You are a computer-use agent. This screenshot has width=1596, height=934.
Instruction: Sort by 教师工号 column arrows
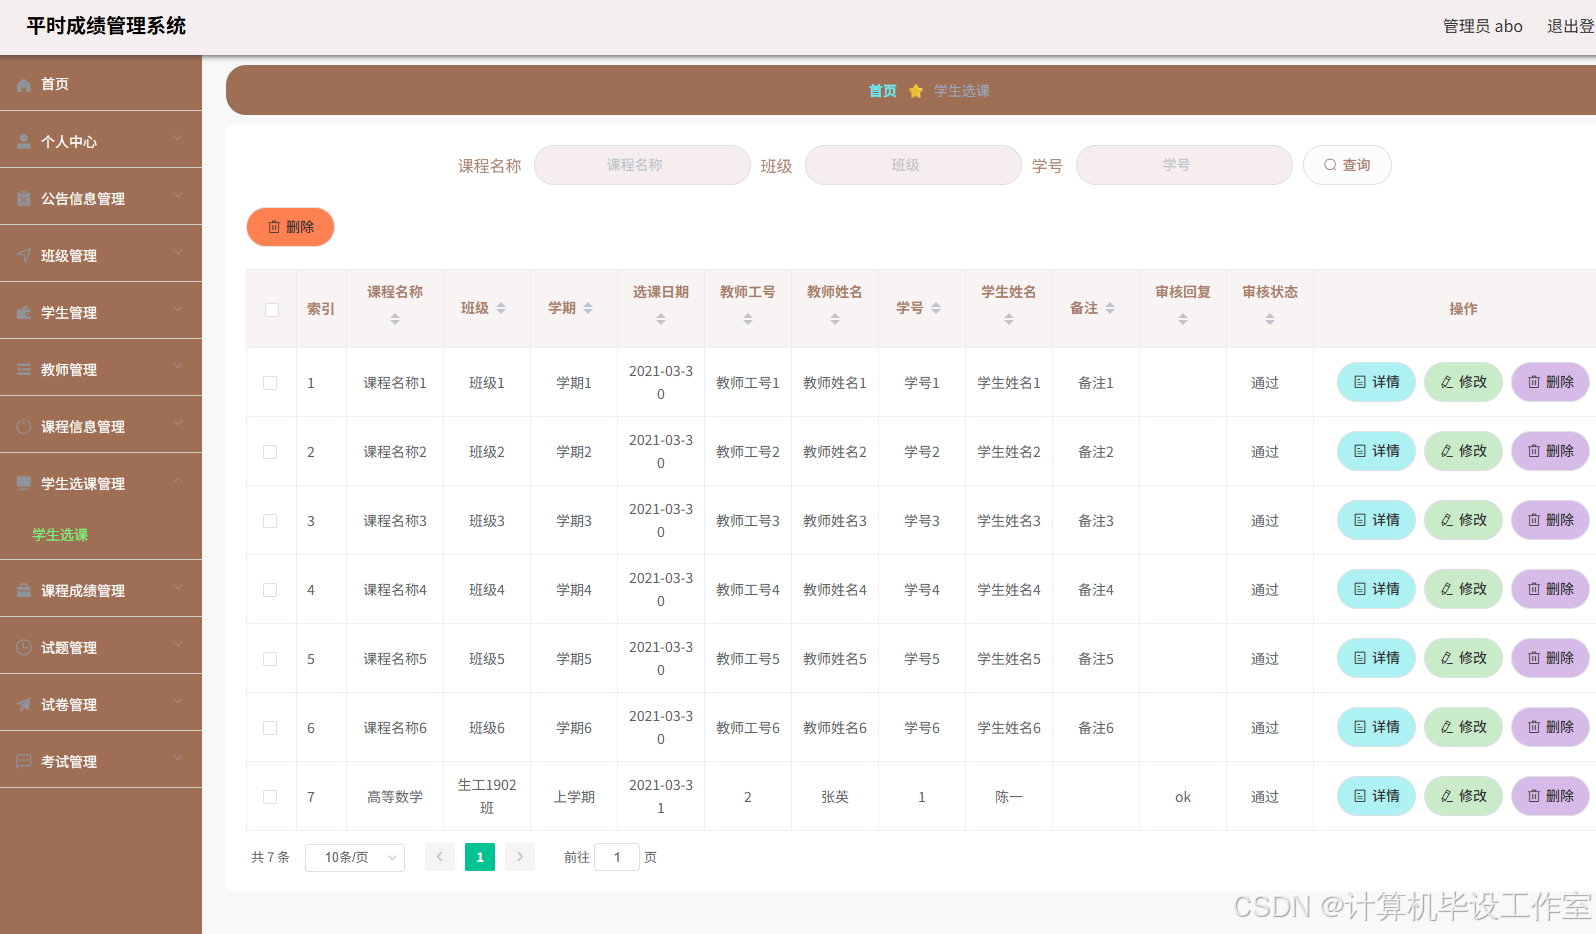(748, 319)
